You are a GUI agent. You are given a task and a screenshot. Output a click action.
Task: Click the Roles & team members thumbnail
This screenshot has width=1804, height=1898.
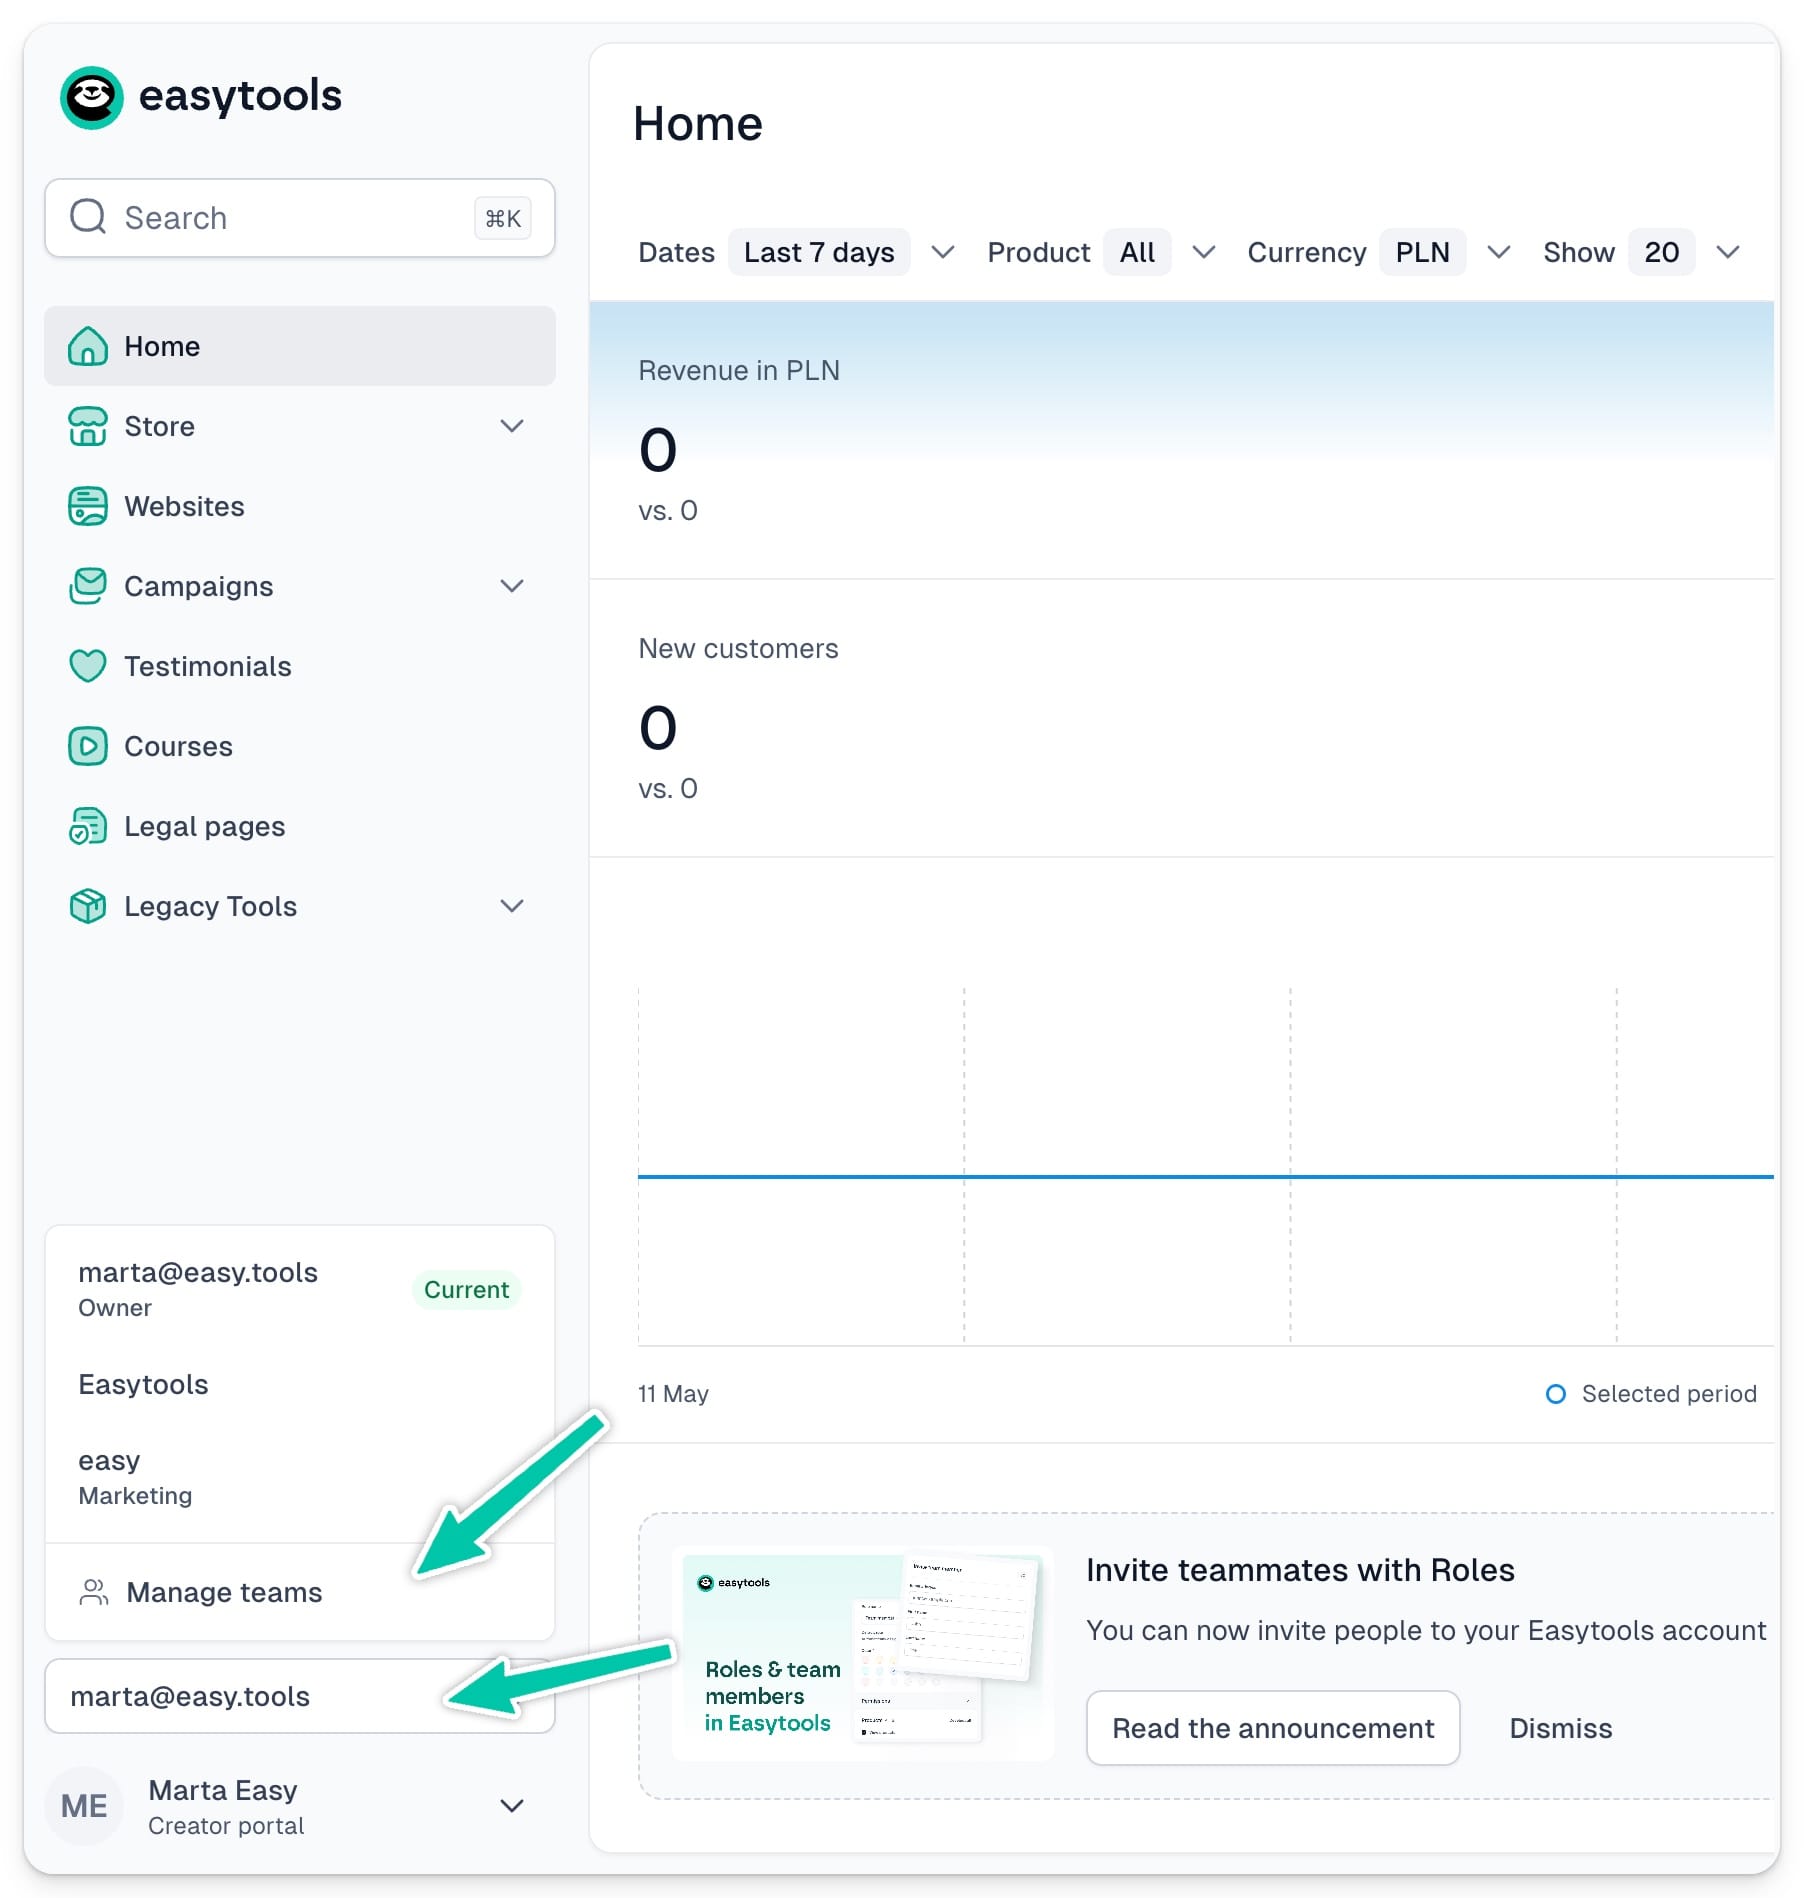[863, 1654]
